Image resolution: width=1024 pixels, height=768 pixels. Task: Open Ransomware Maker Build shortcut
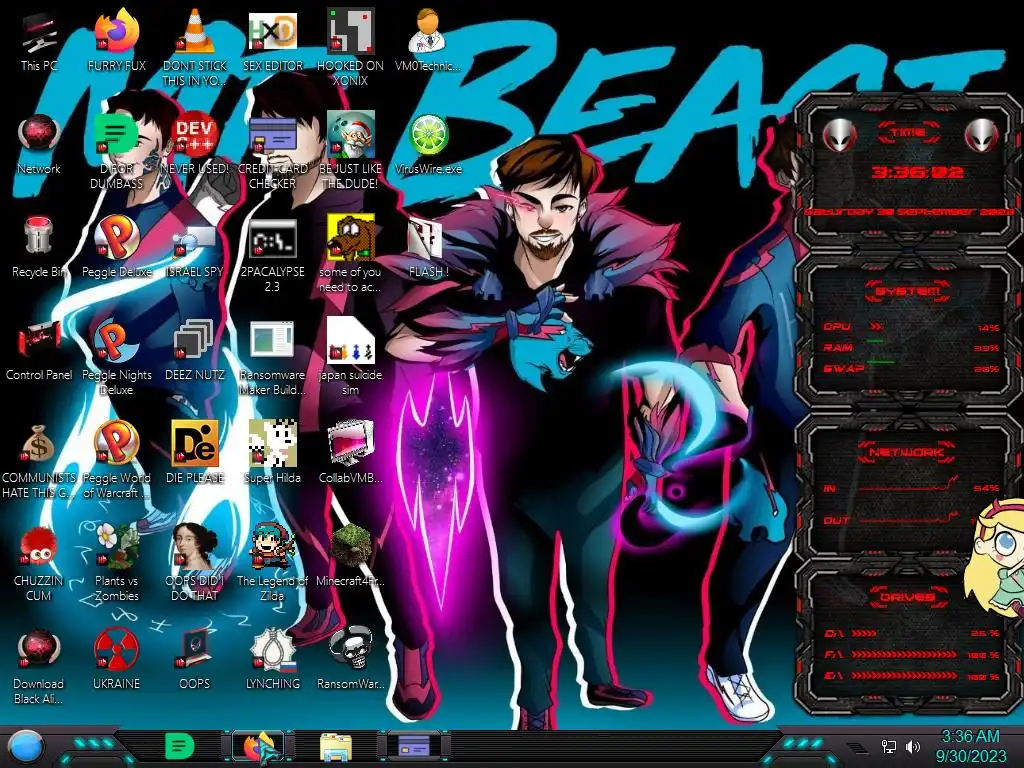click(273, 357)
